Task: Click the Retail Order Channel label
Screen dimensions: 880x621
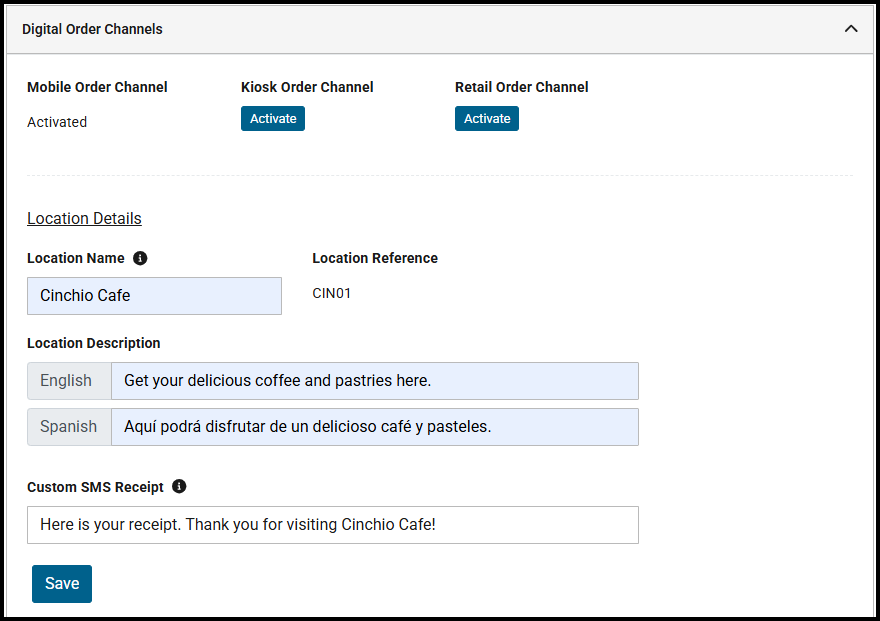Action: tap(521, 87)
